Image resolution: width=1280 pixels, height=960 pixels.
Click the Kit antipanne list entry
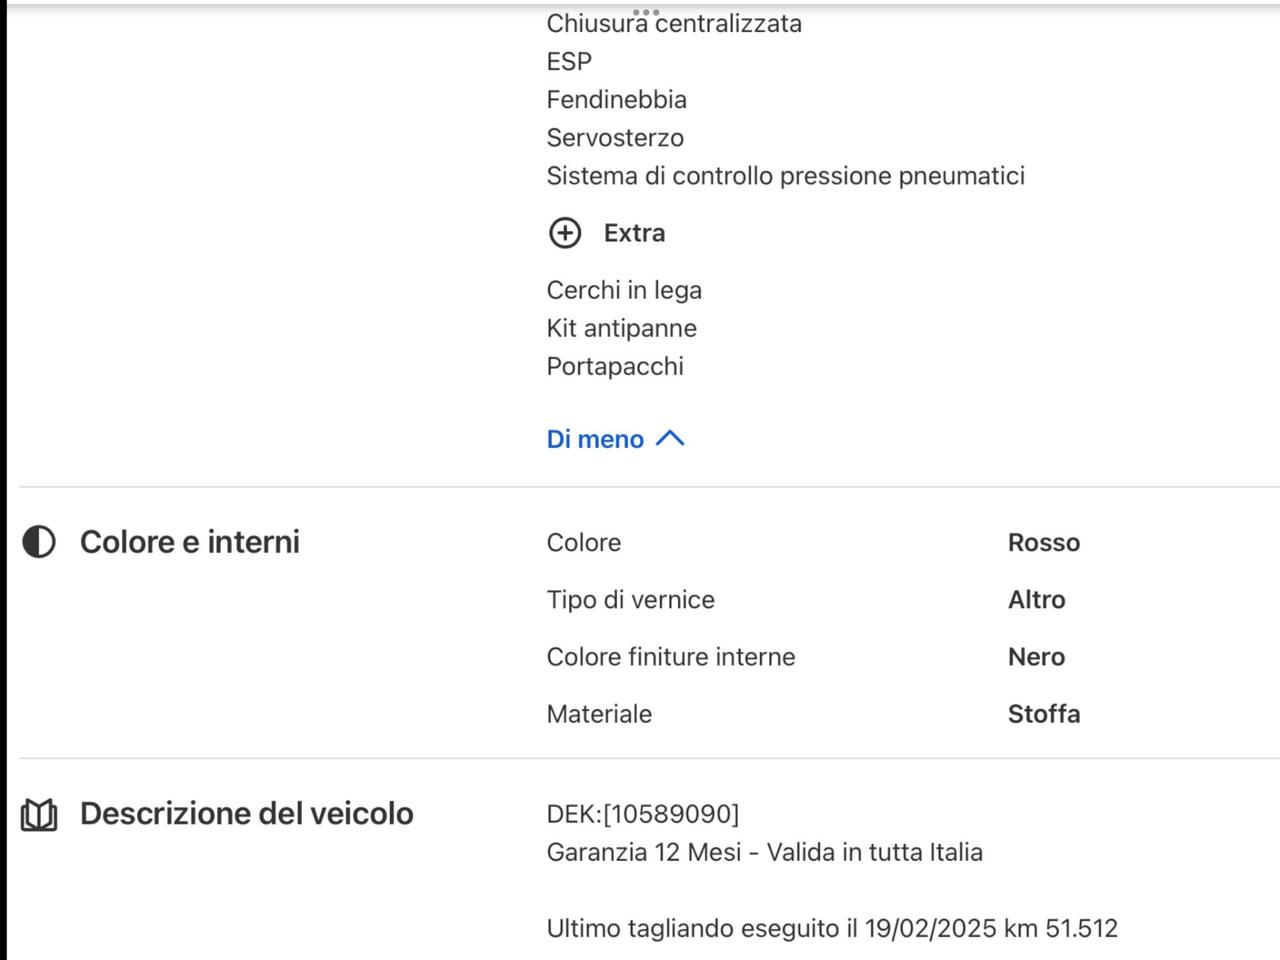pos(621,327)
